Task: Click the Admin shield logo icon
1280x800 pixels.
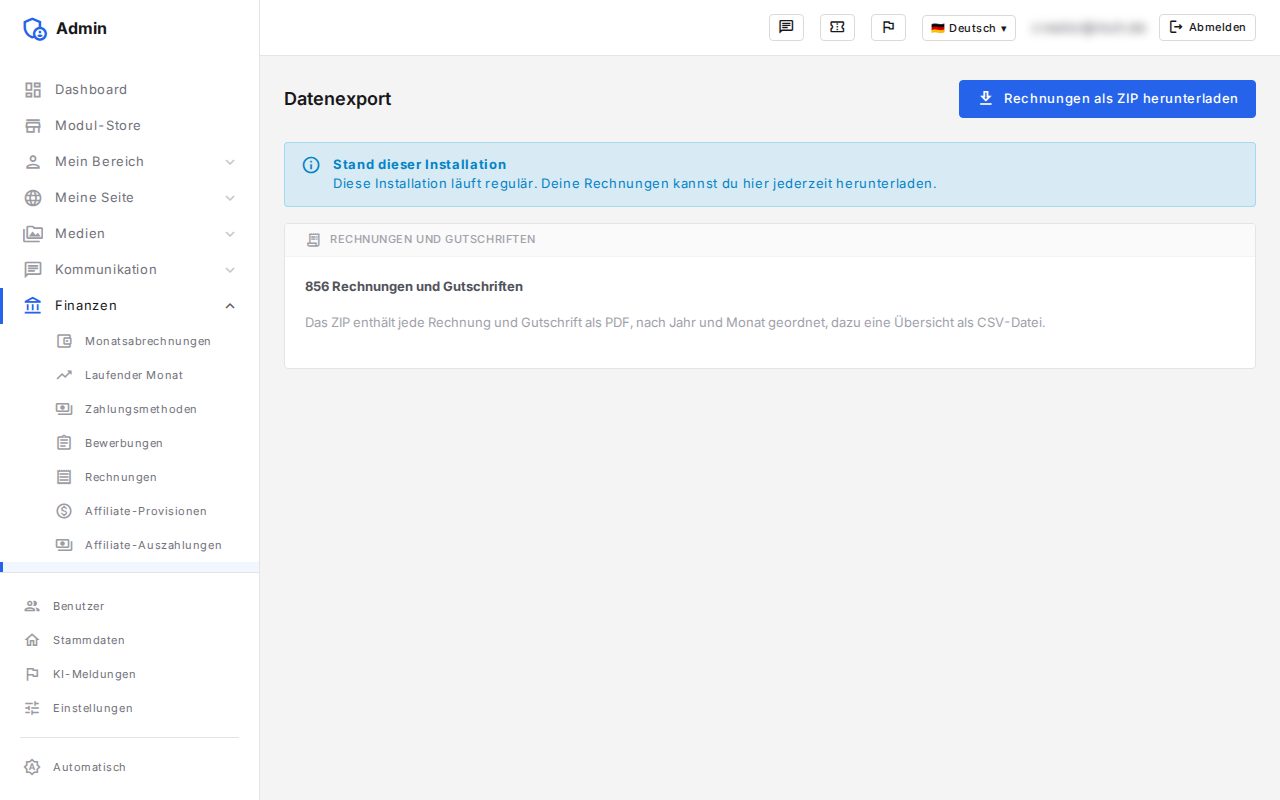Action: click(x=35, y=29)
